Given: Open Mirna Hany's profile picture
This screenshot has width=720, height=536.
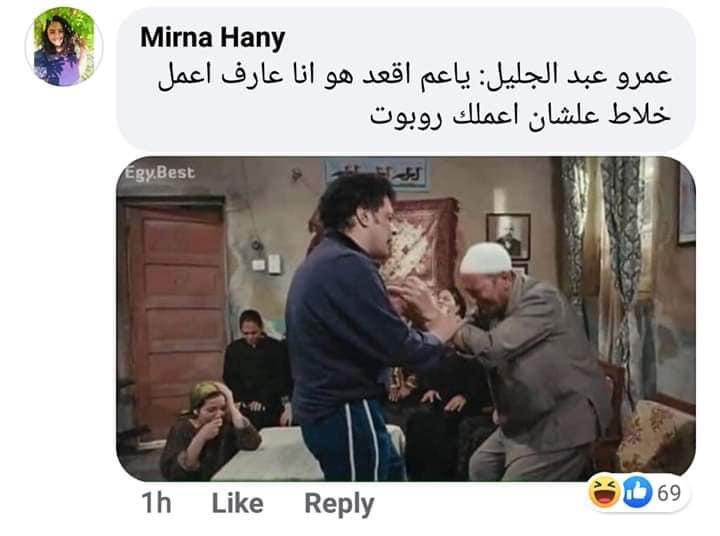Looking at the screenshot, I should pyautogui.click(x=64, y=46).
